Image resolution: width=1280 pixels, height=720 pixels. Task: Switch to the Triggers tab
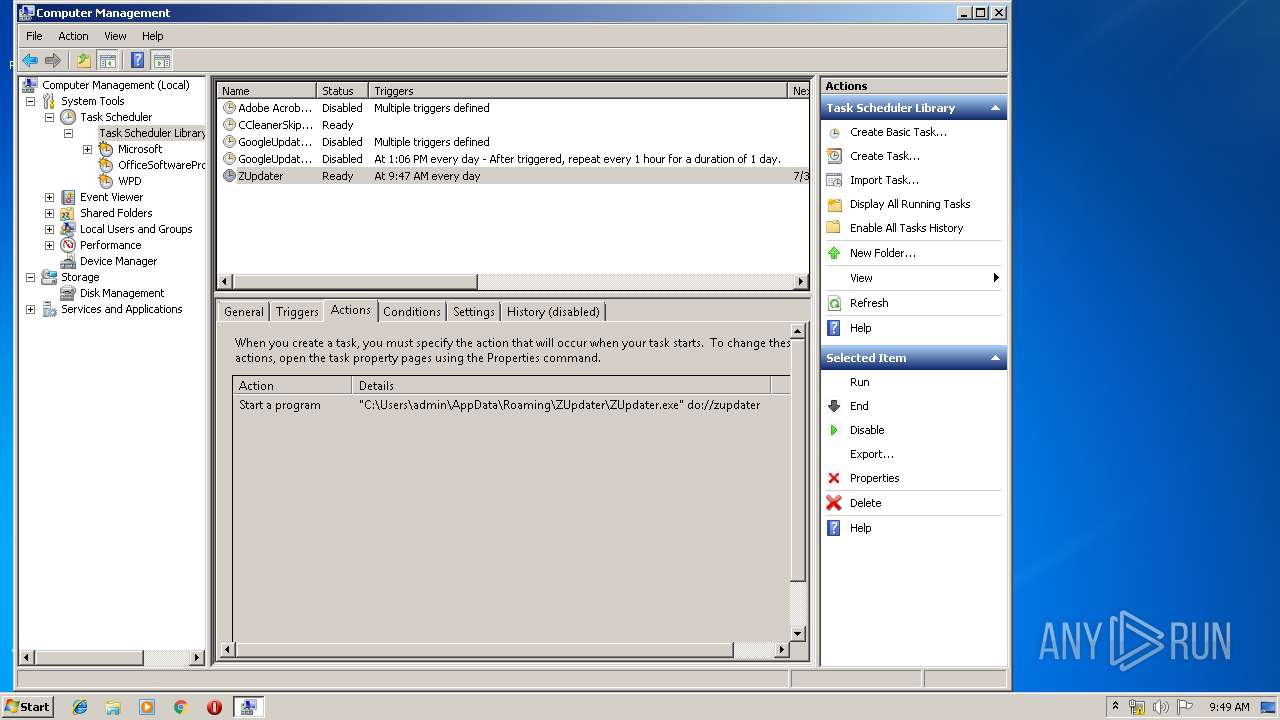pyautogui.click(x=297, y=312)
